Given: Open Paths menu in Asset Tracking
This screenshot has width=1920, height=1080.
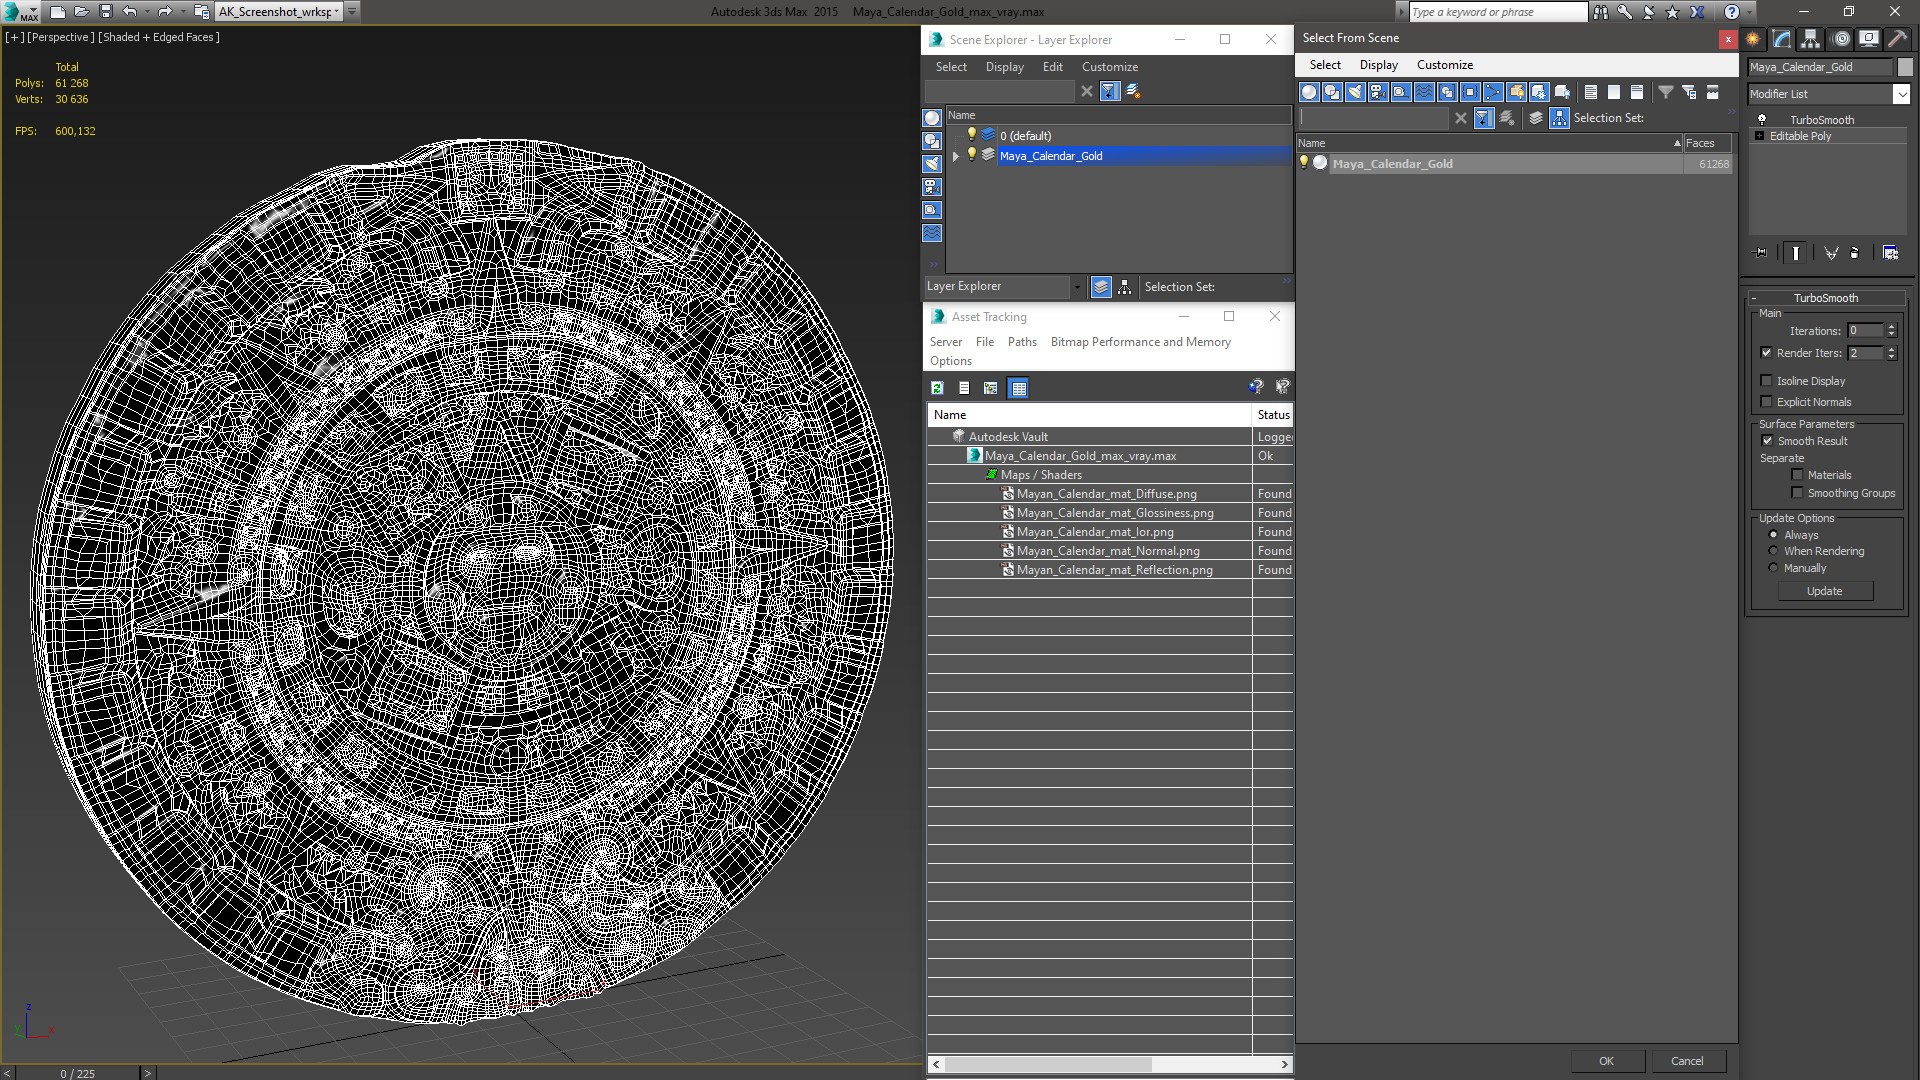Looking at the screenshot, I should [1022, 342].
